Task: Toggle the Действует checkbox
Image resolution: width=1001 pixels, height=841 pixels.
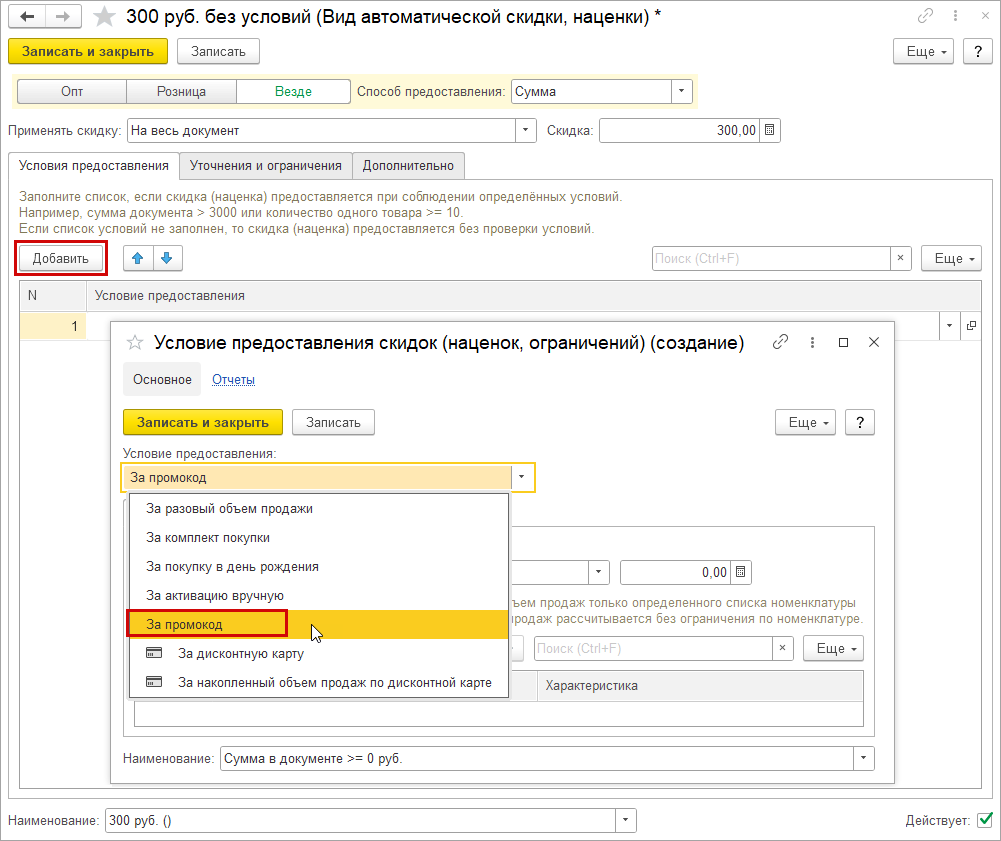Action: [985, 821]
